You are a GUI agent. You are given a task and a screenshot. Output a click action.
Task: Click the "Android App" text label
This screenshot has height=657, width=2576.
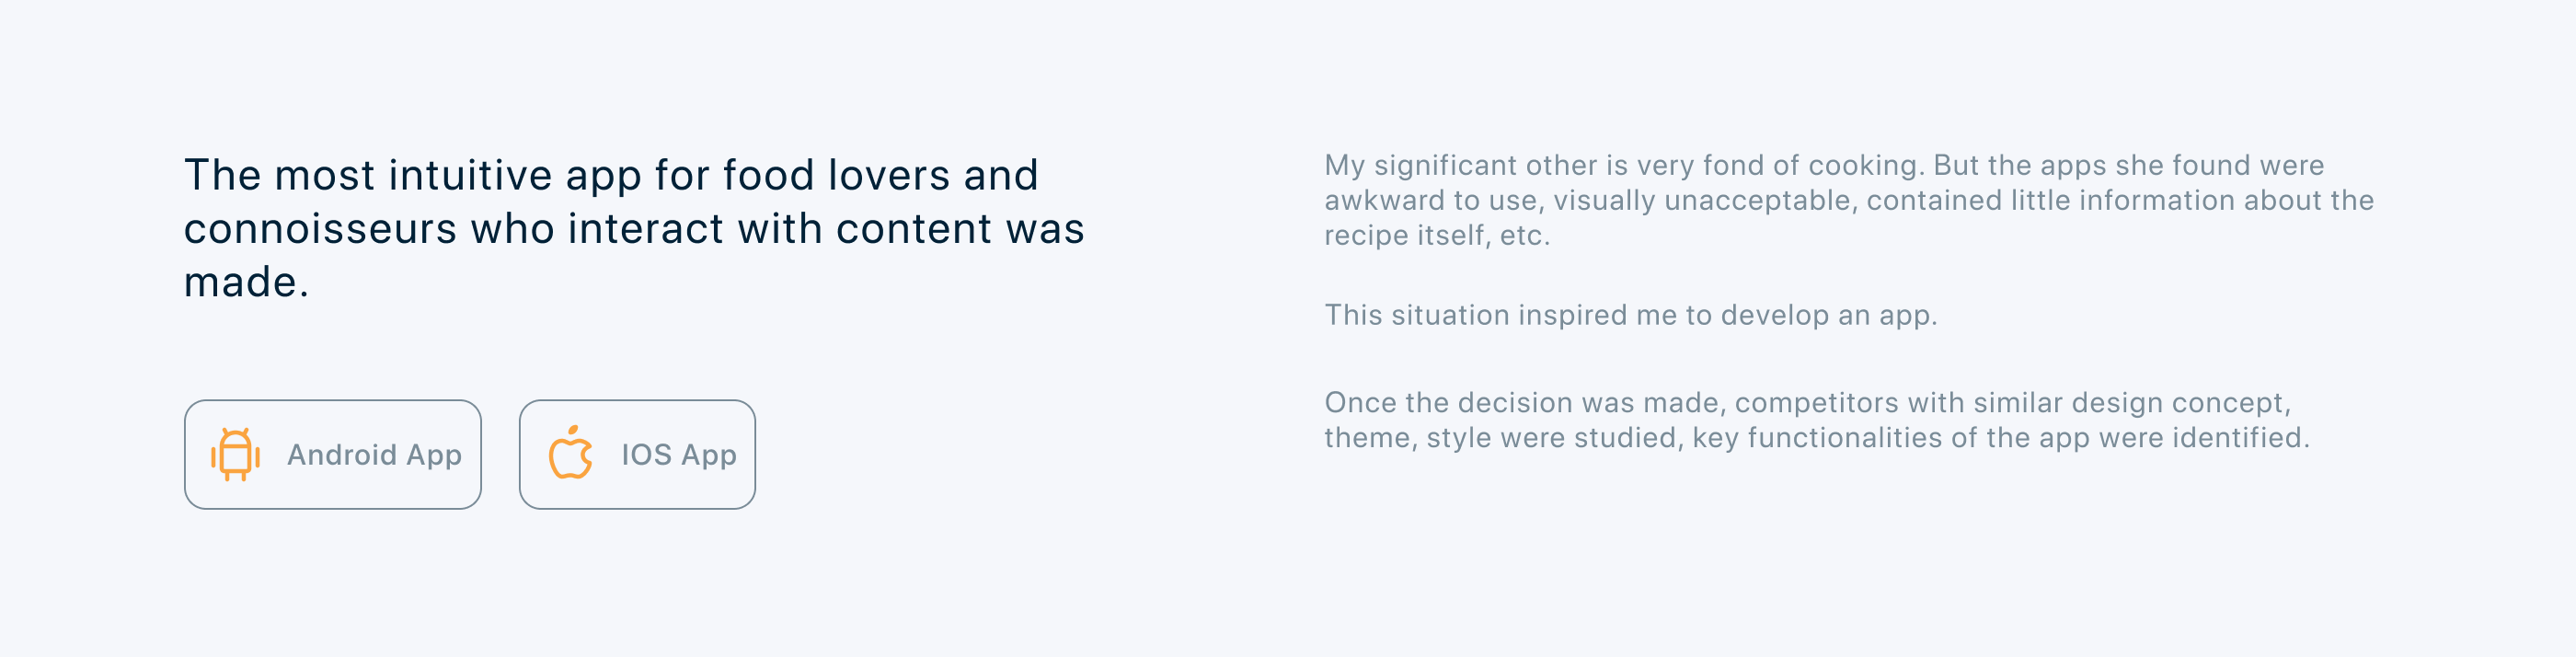click(x=374, y=455)
